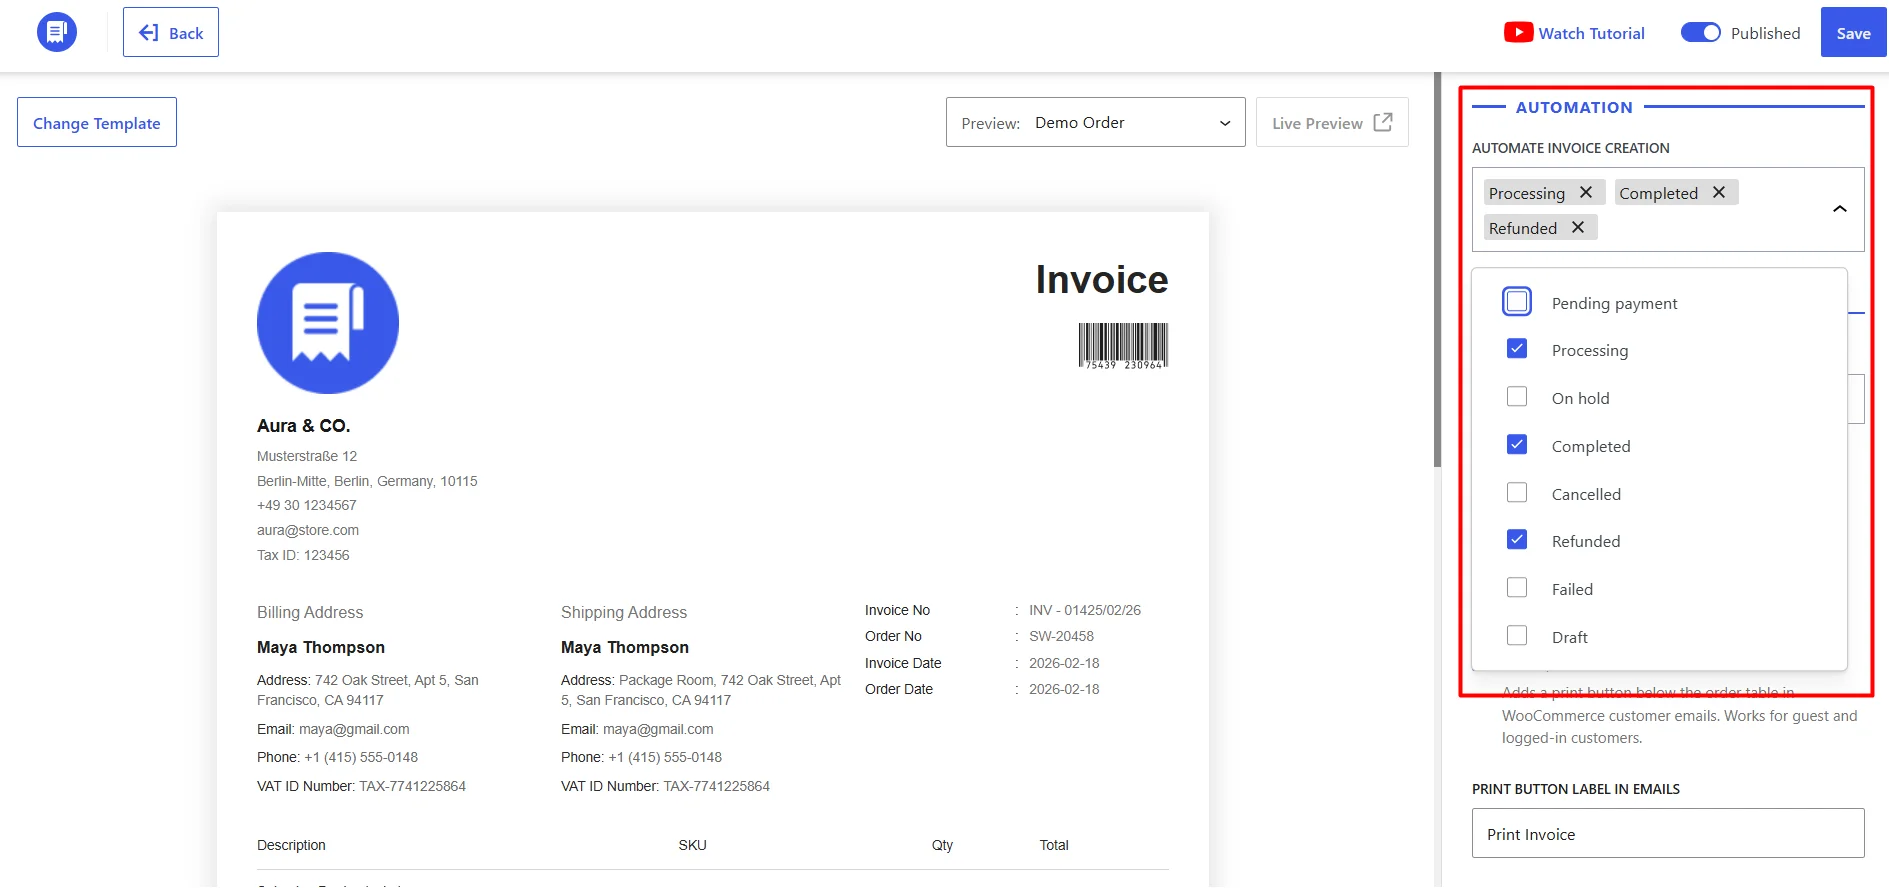The width and height of the screenshot is (1889, 888).
Task: Click the Musterstraße 12 address line
Action: point(307,456)
